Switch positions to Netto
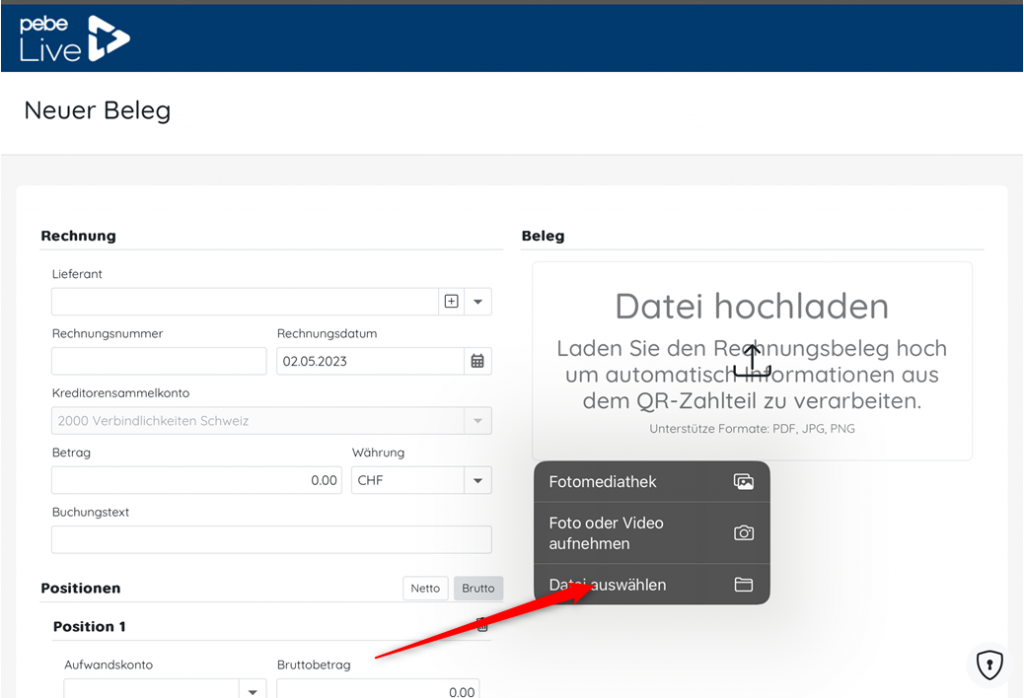 click(x=425, y=588)
